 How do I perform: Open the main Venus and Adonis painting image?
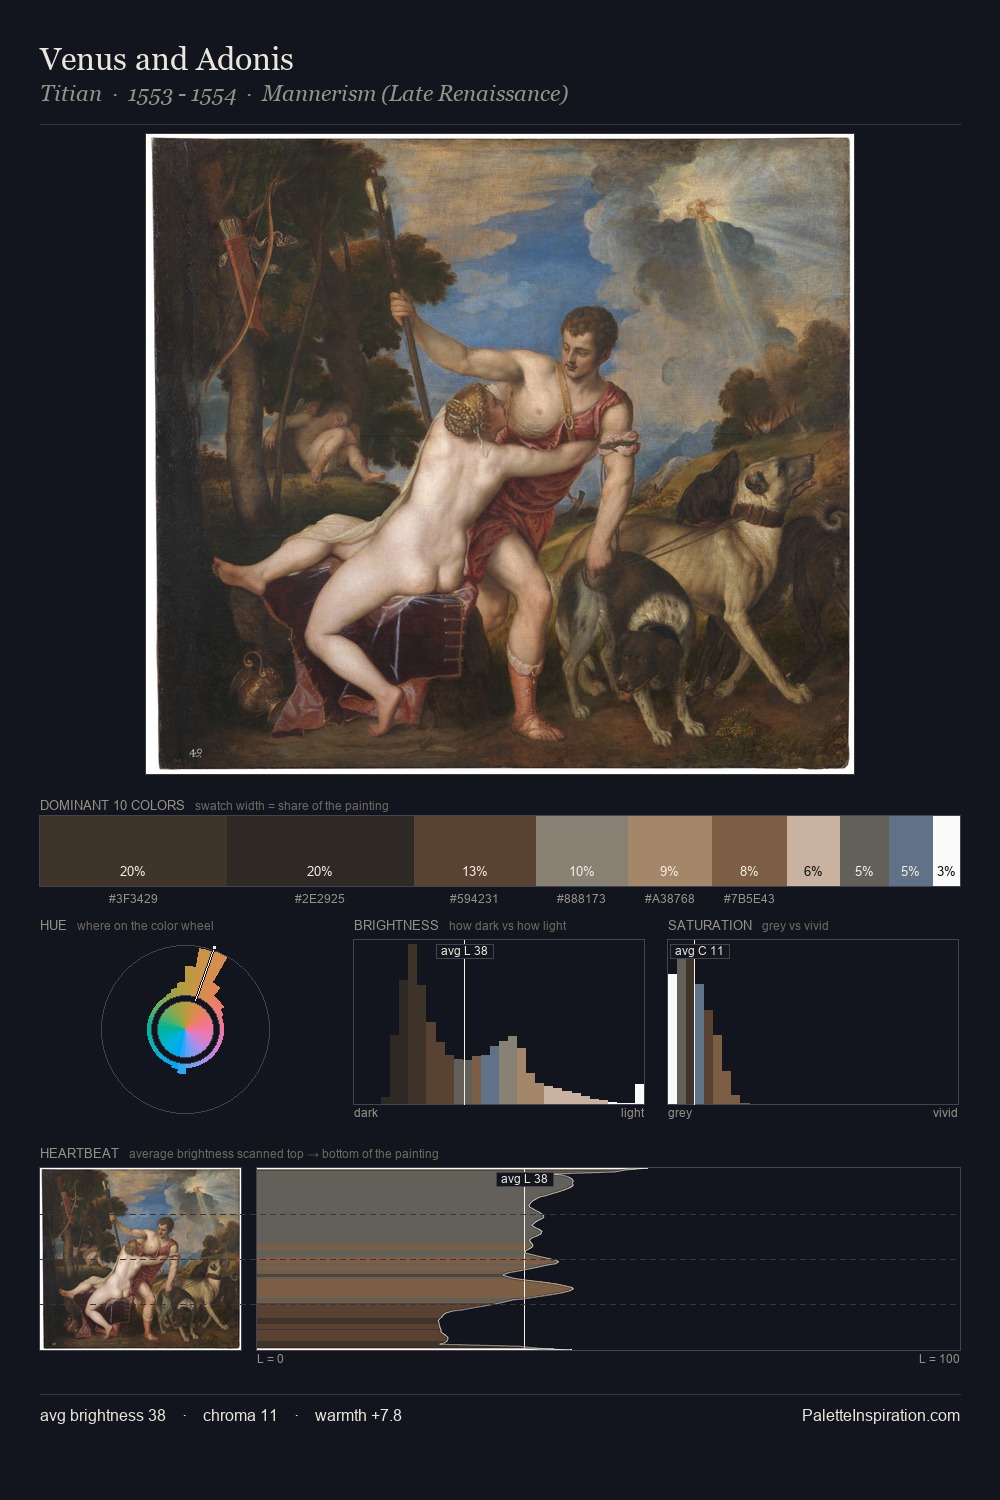[x=500, y=454]
